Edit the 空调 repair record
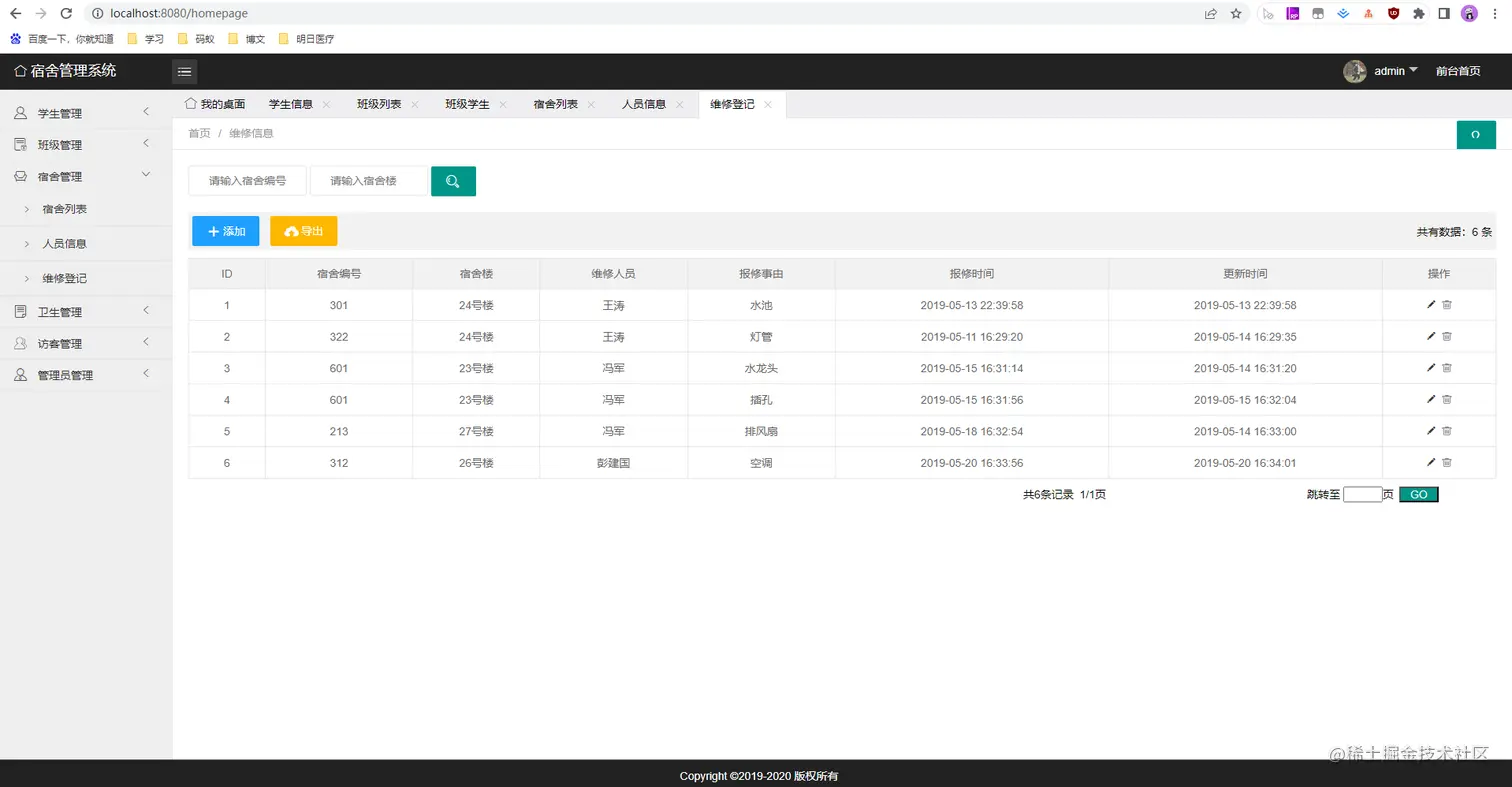The width and height of the screenshot is (1512, 787). (1431, 463)
